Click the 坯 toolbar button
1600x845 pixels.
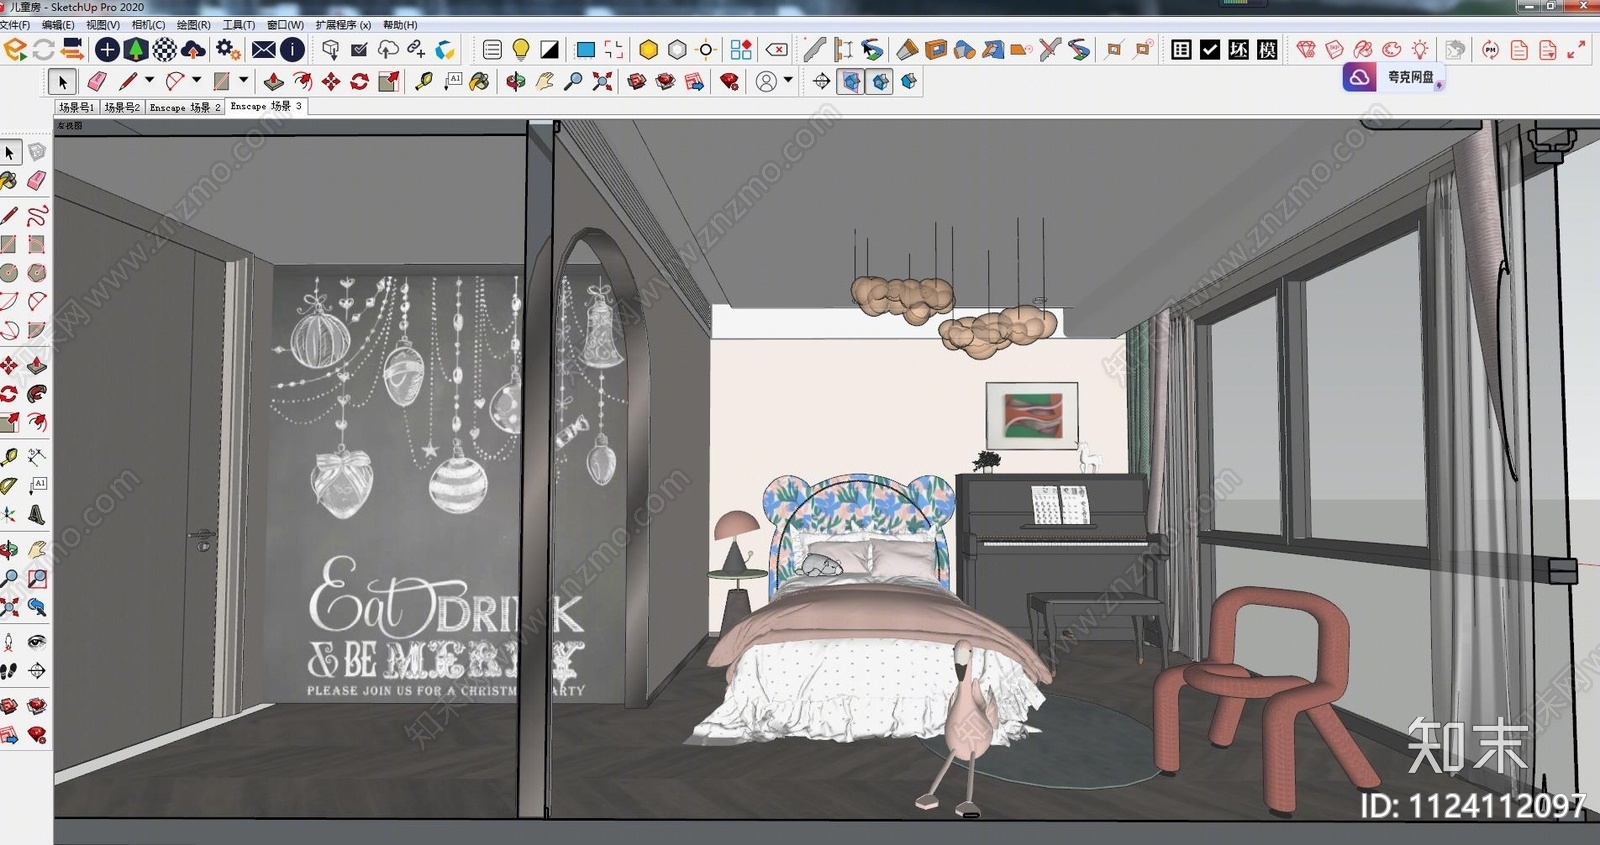1239,49
